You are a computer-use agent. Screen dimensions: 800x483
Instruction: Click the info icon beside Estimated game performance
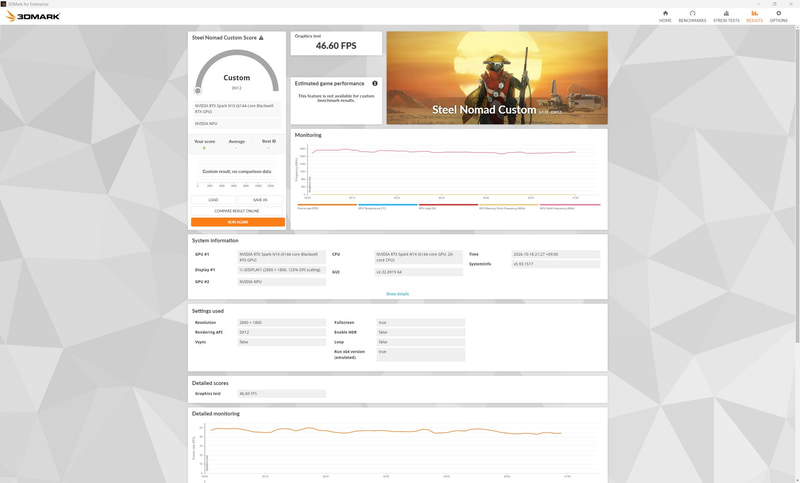click(x=374, y=83)
